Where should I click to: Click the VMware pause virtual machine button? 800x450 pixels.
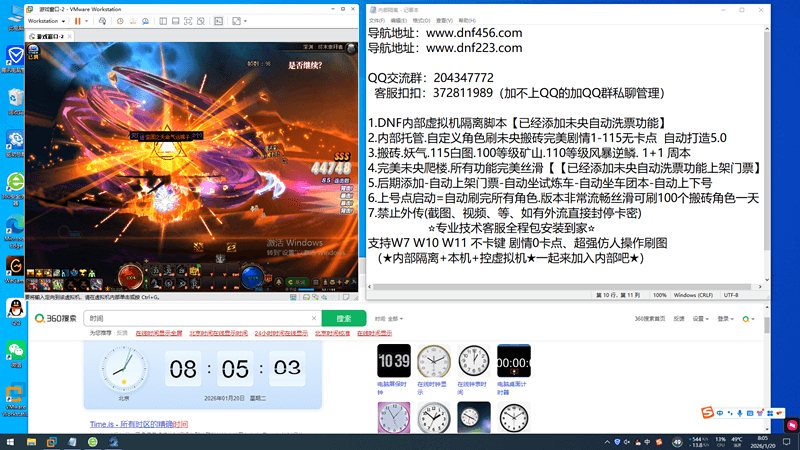(76, 20)
